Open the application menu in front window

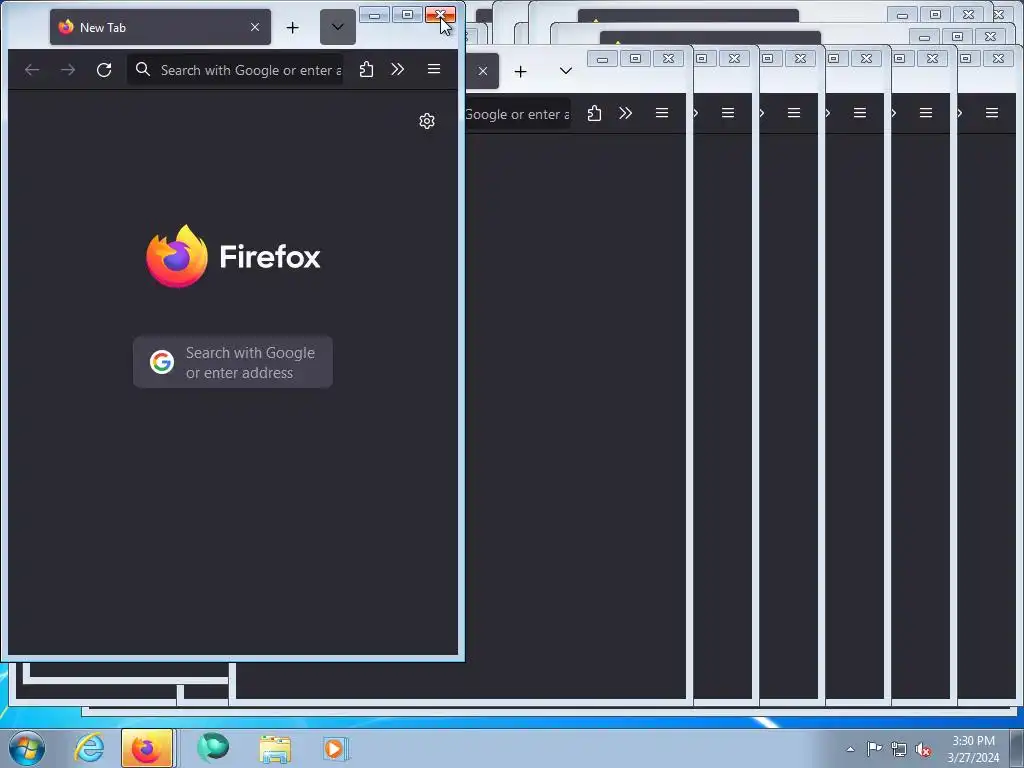click(x=434, y=69)
